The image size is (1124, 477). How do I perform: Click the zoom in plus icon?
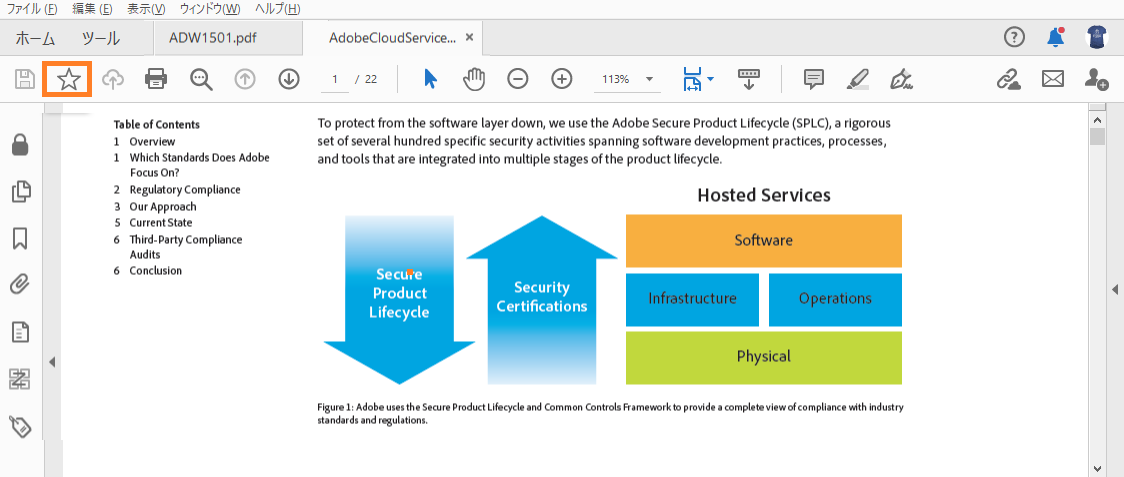[x=562, y=79]
